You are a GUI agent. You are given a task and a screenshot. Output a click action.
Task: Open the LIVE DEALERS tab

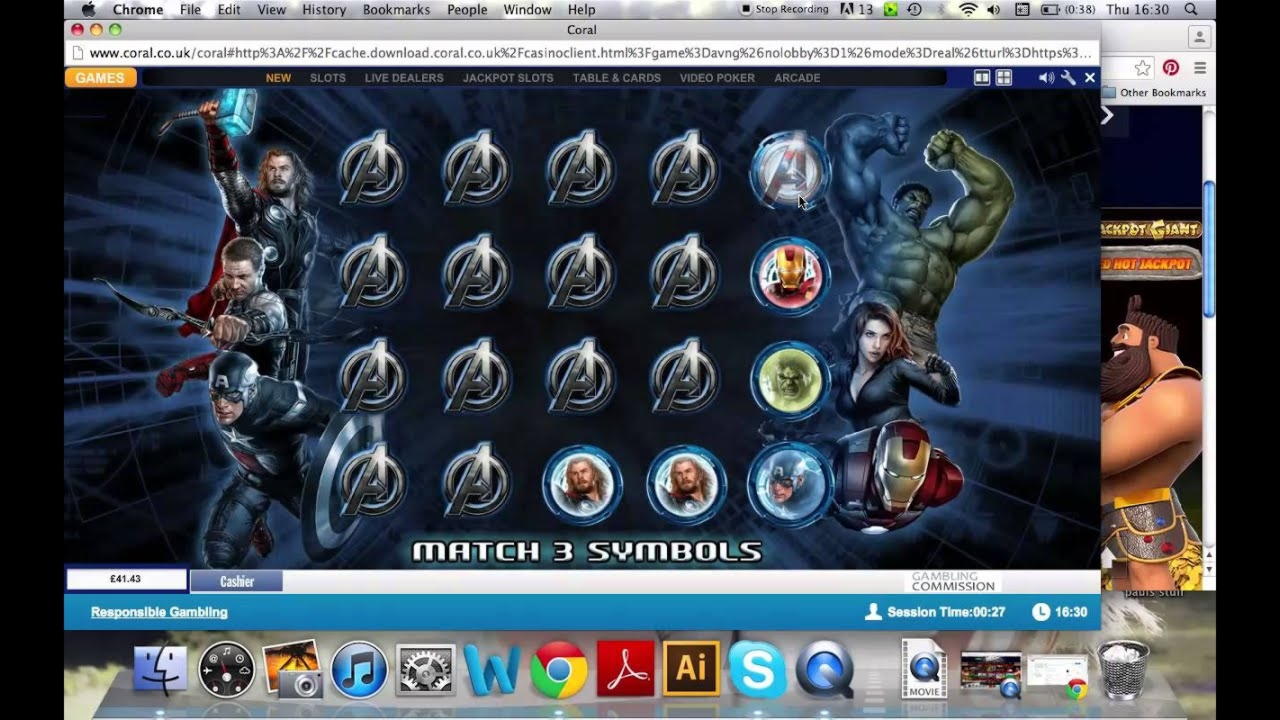click(x=404, y=78)
